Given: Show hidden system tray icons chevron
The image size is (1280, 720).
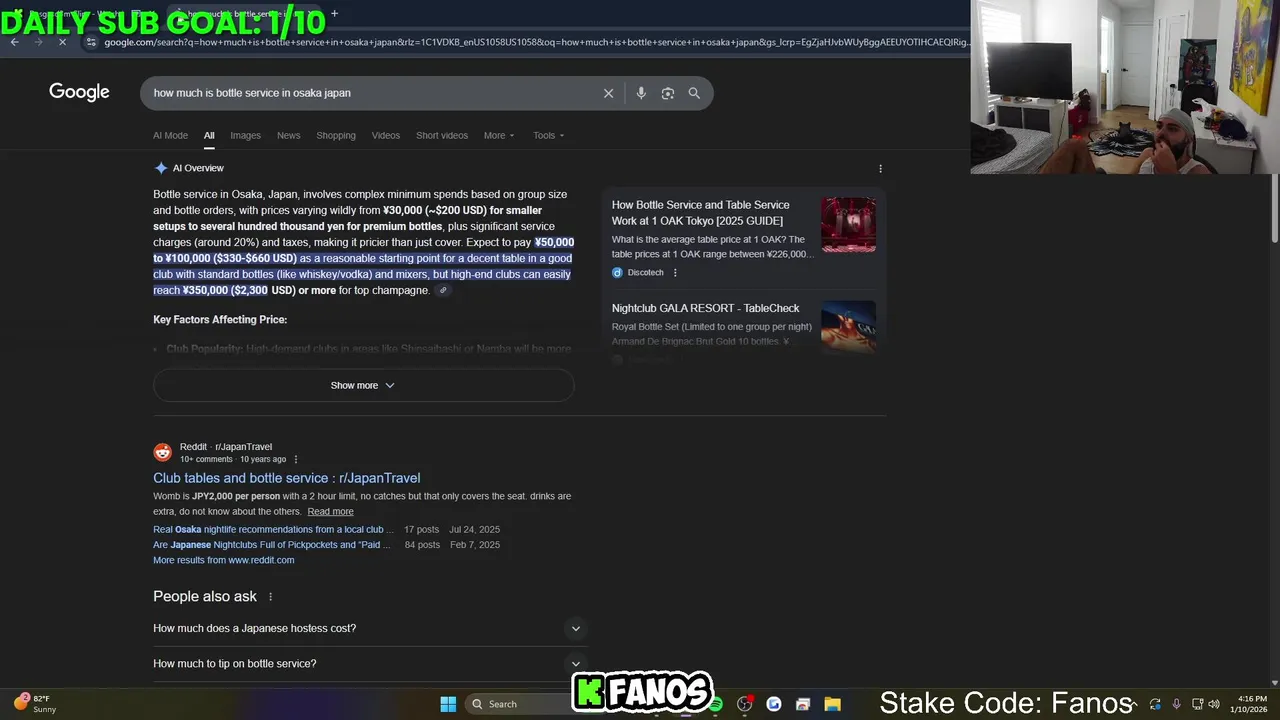Looking at the screenshot, I should point(1134,704).
